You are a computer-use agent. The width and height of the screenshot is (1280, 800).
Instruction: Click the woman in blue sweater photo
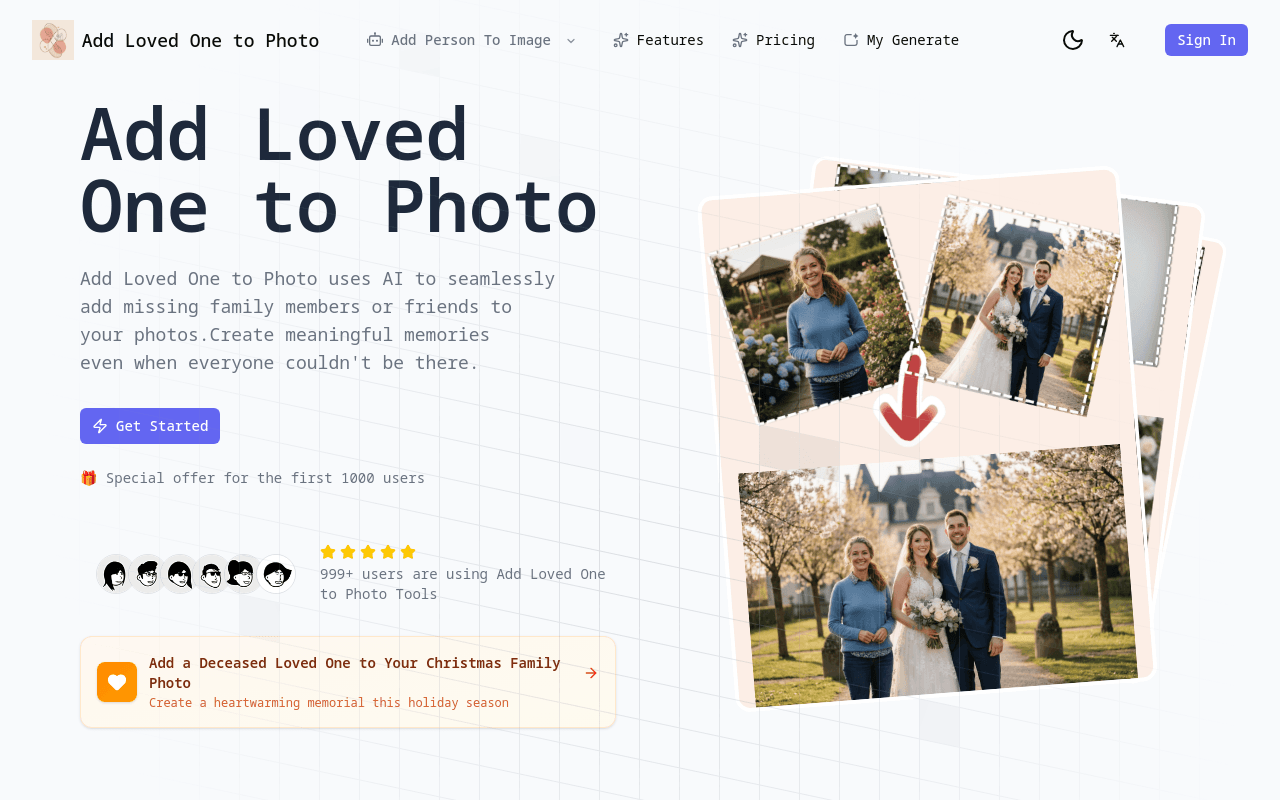point(812,315)
